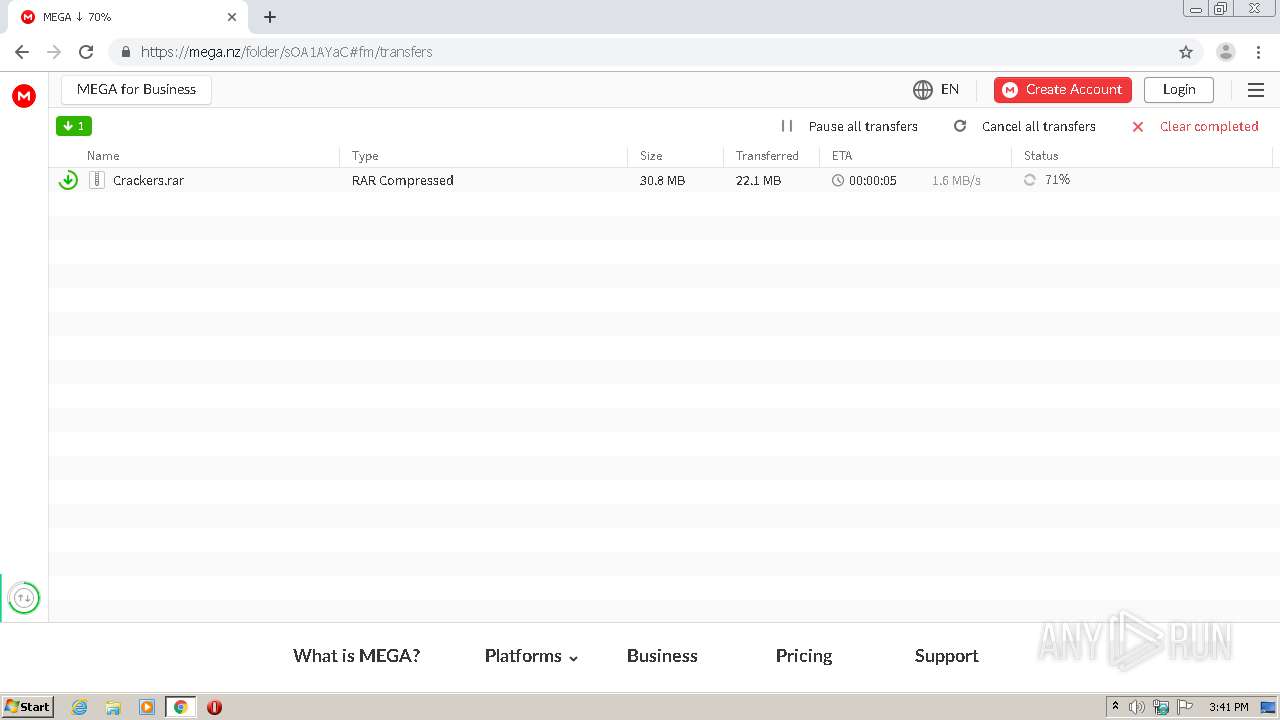Click the Chrome taskbar icon
This screenshot has height=720, width=1280.
pyautogui.click(x=180, y=707)
